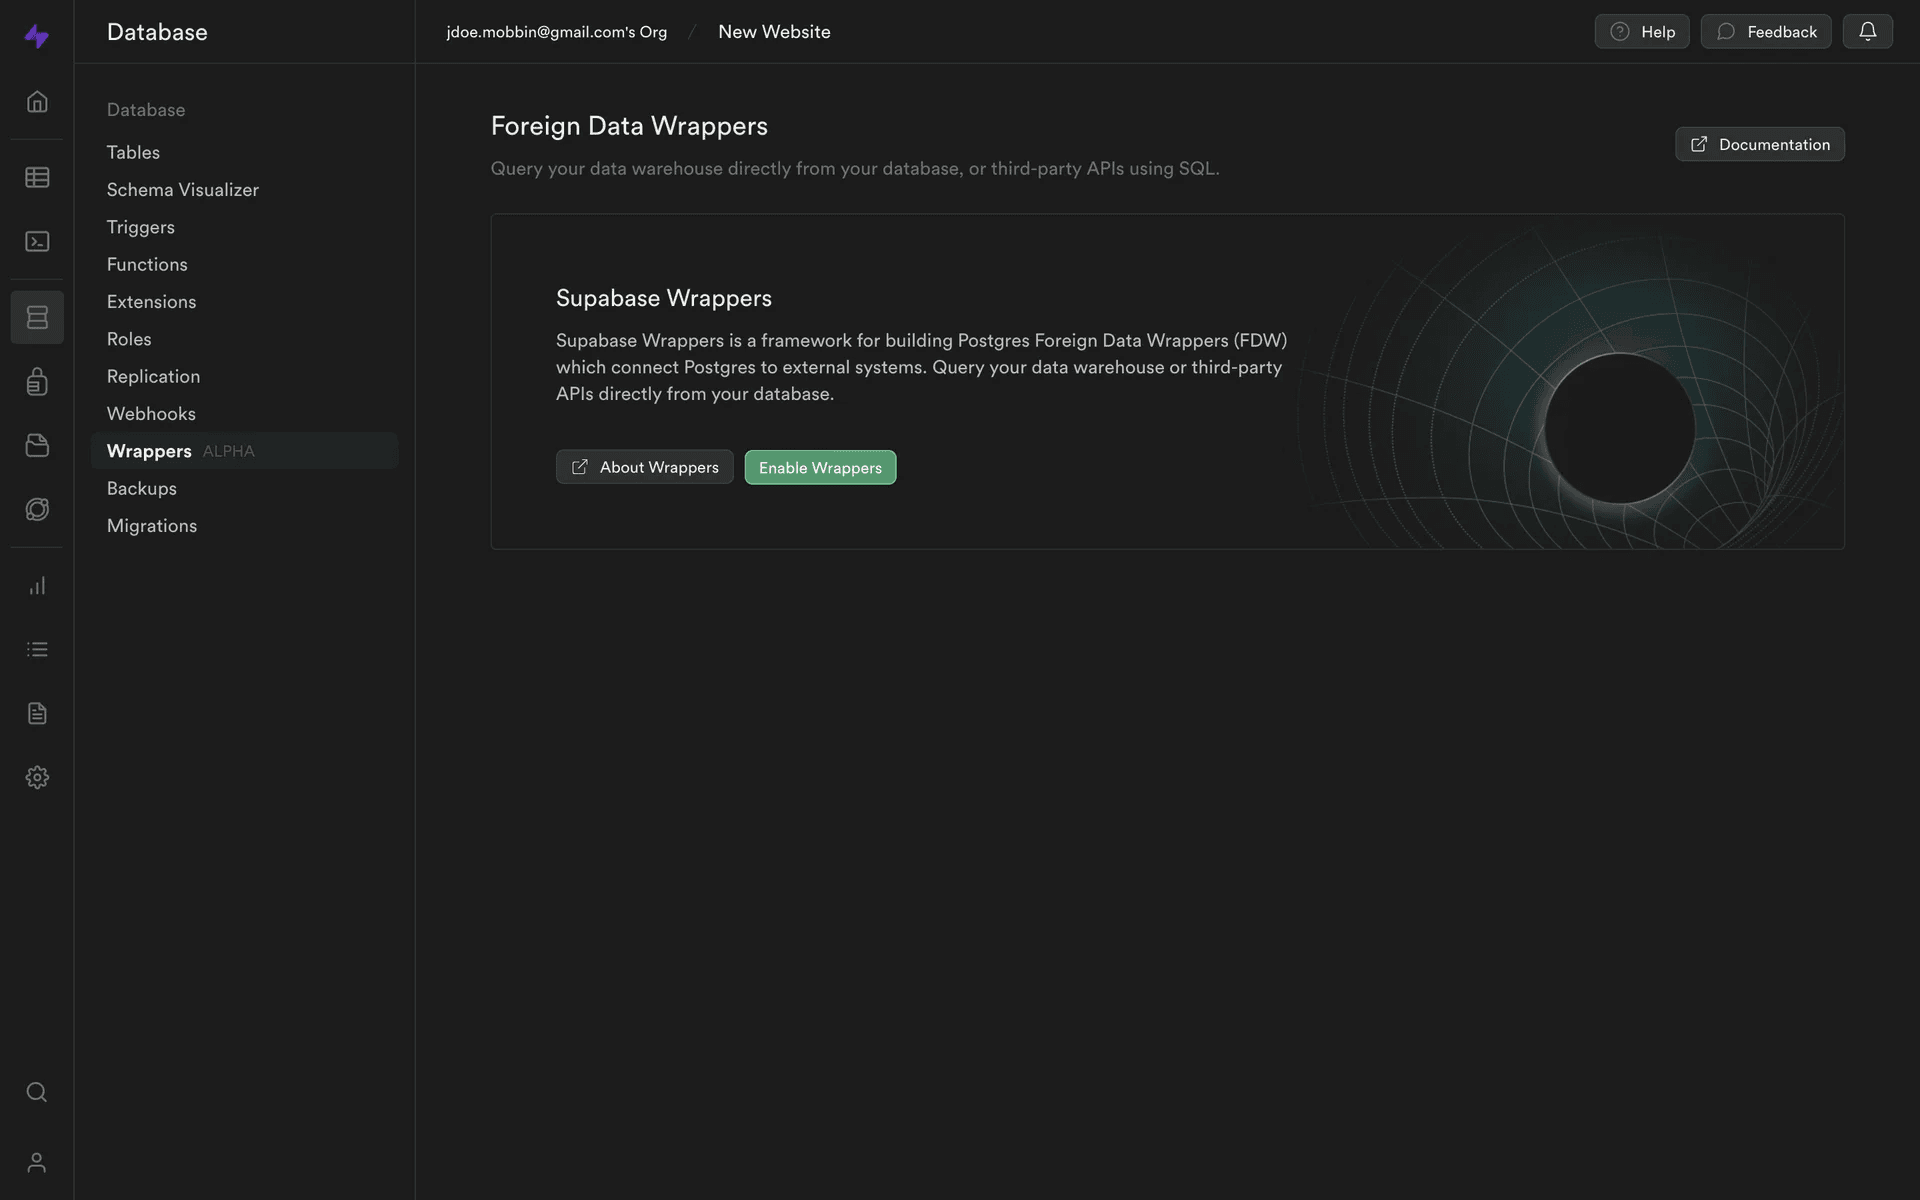1920x1200 pixels.
Task: Open the SQL Editor terminal icon
Action: tap(37, 242)
